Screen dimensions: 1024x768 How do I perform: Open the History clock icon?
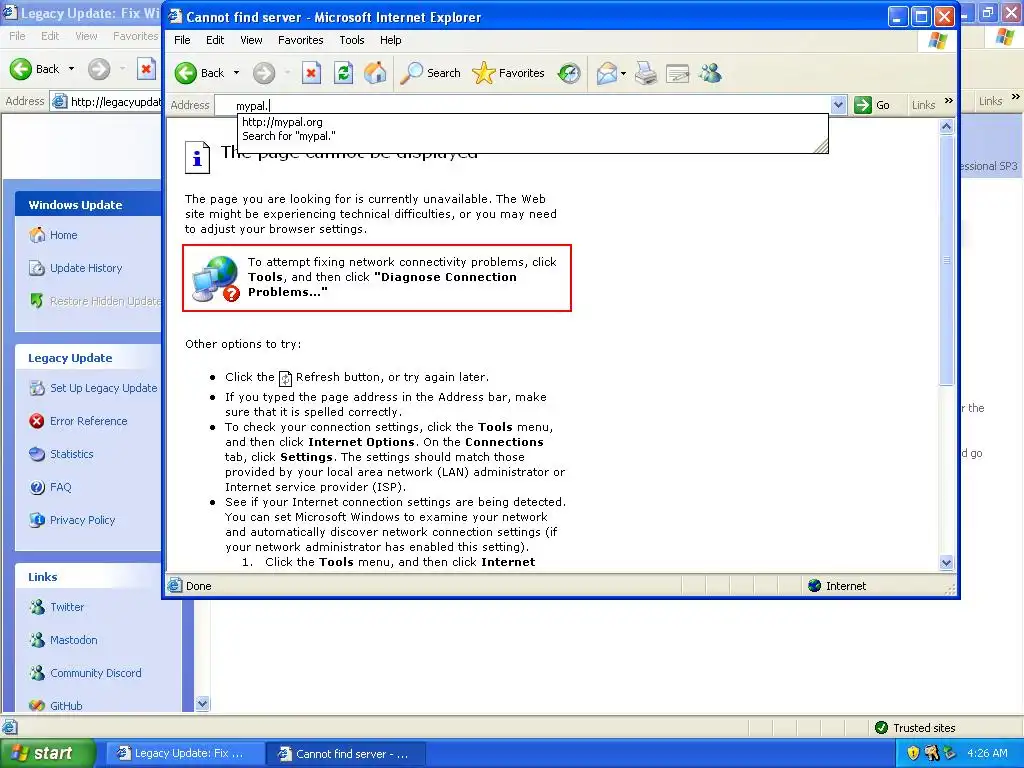point(569,73)
